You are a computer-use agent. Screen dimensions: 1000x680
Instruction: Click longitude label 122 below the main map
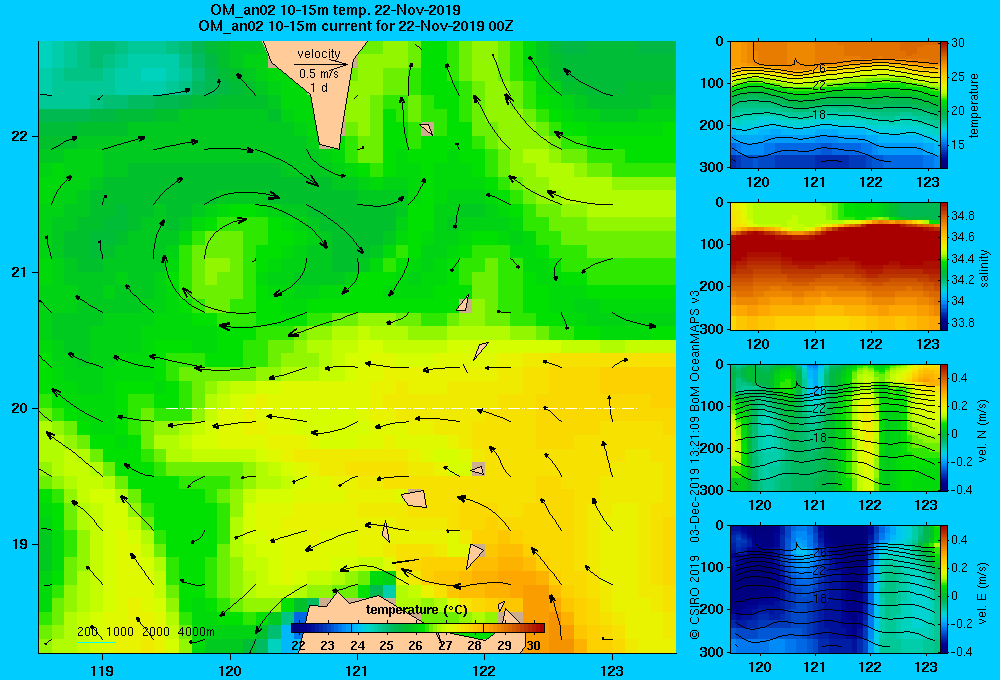point(484,670)
